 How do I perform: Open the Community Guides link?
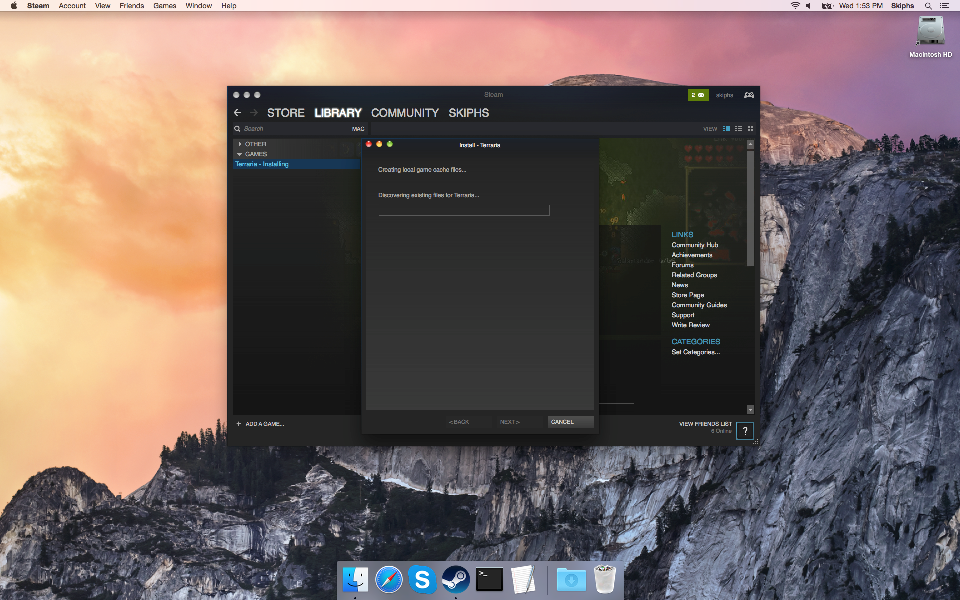click(699, 305)
